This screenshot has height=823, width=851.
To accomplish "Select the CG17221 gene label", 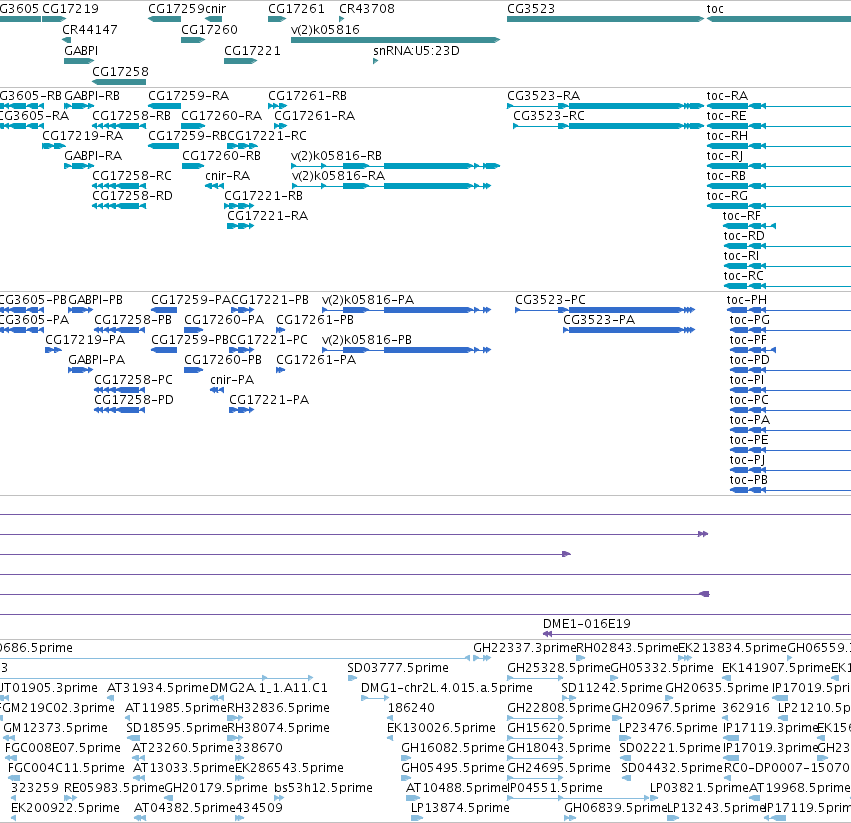I will (x=252, y=50).
